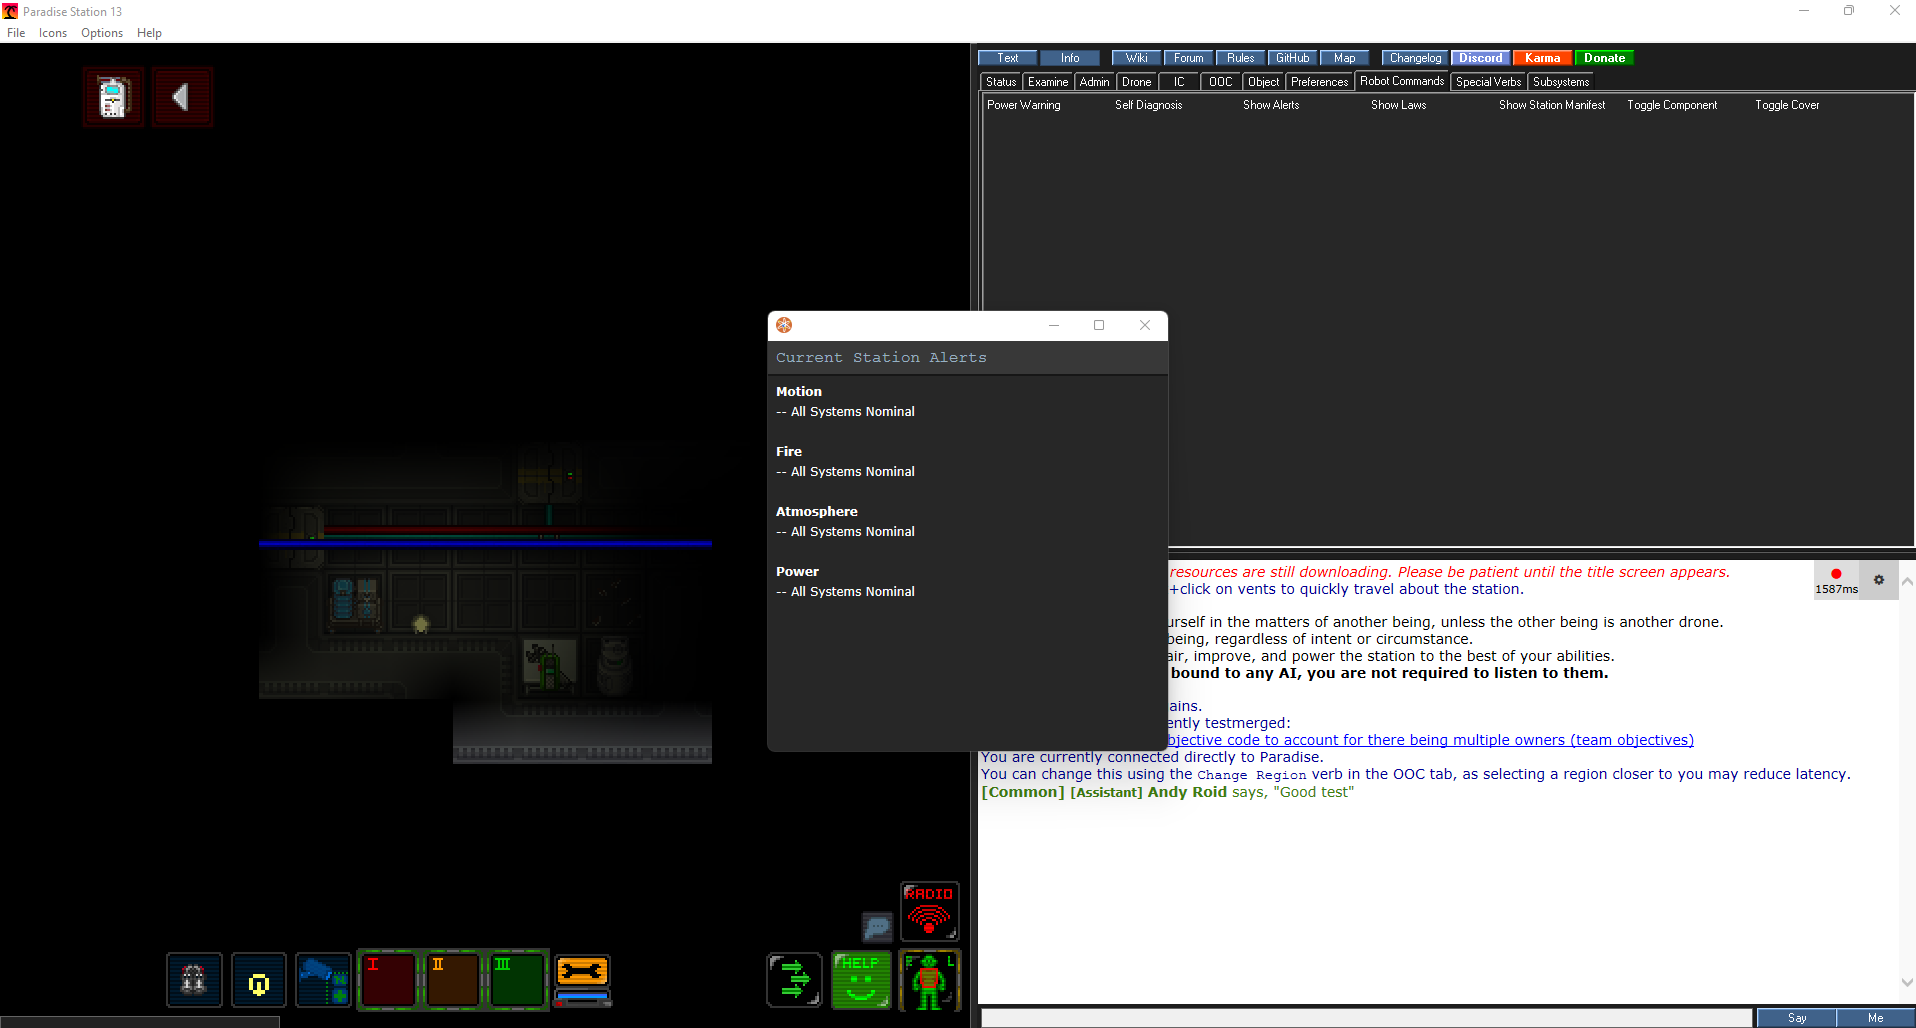Open the team objectives testmerge link
Screen dimensions: 1916x1028
(1430, 740)
